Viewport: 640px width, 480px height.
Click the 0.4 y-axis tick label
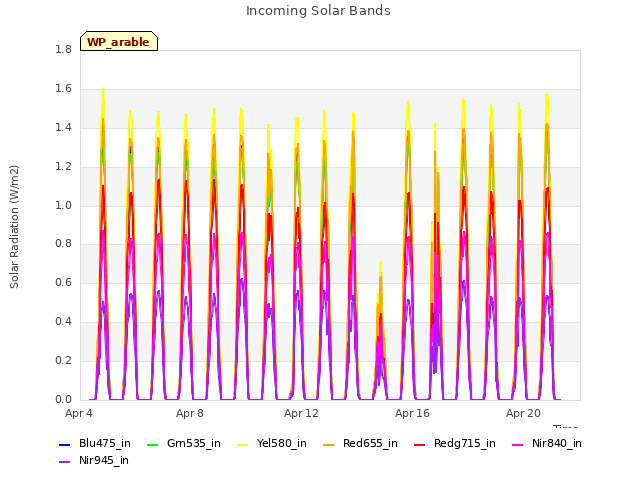click(63, 322)
